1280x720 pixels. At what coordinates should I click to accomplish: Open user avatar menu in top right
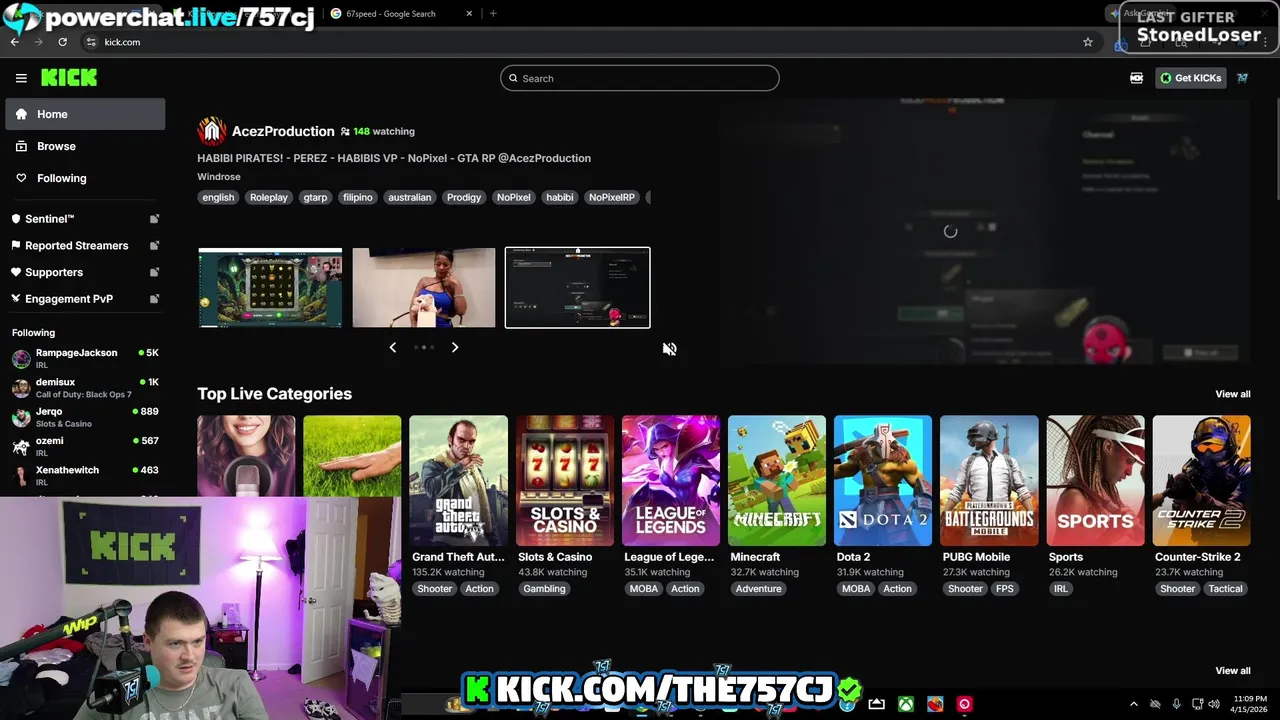[1242, 78]
